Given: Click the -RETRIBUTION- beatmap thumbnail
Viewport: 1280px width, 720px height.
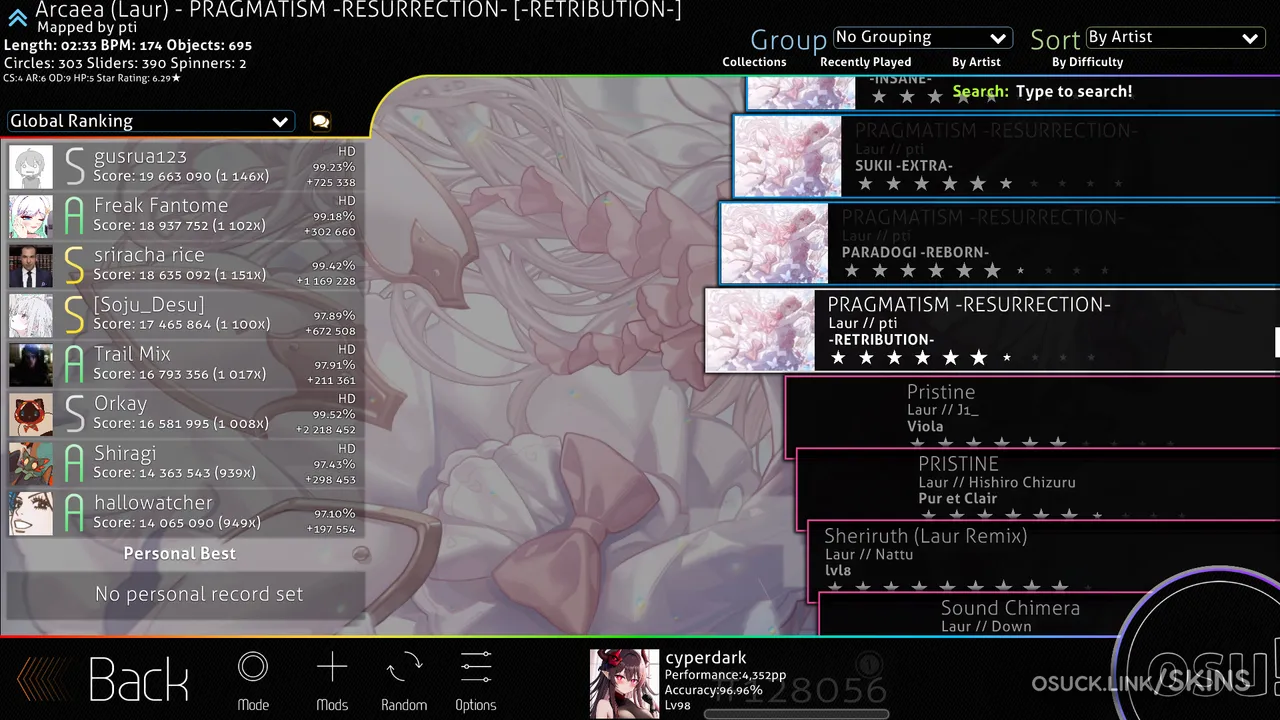Looking at the screenshot, I should (761, 331).
